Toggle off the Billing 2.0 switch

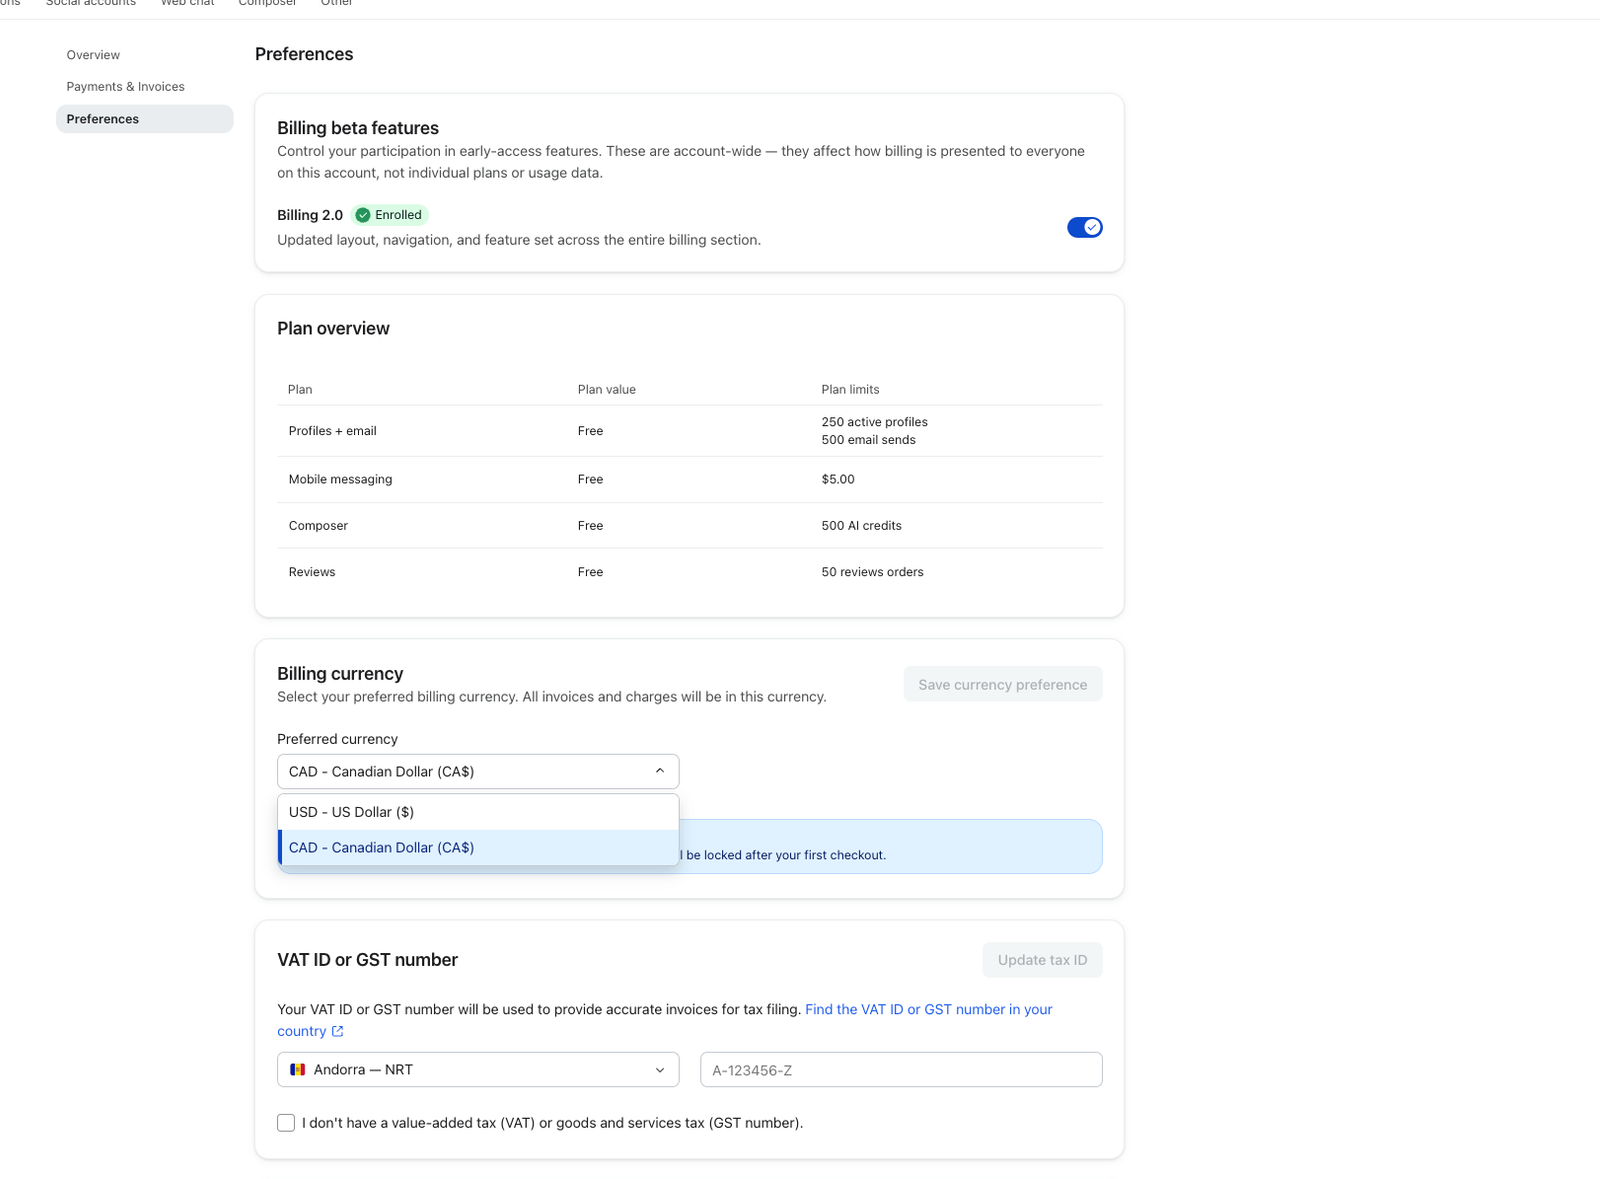point(1084,227)
